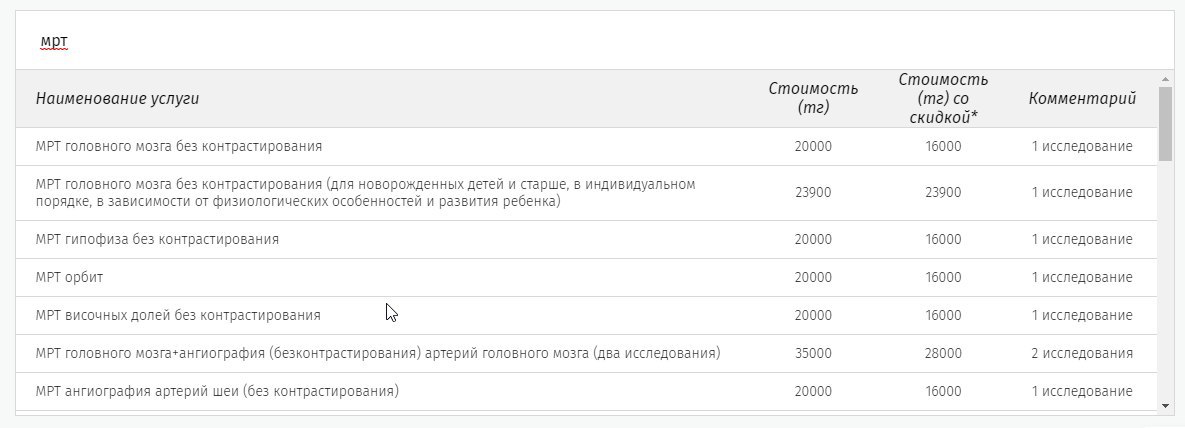Viewport: 1185px width, 428px height.
Task: Click the price 35000 cell
Action: click(813, 353)
